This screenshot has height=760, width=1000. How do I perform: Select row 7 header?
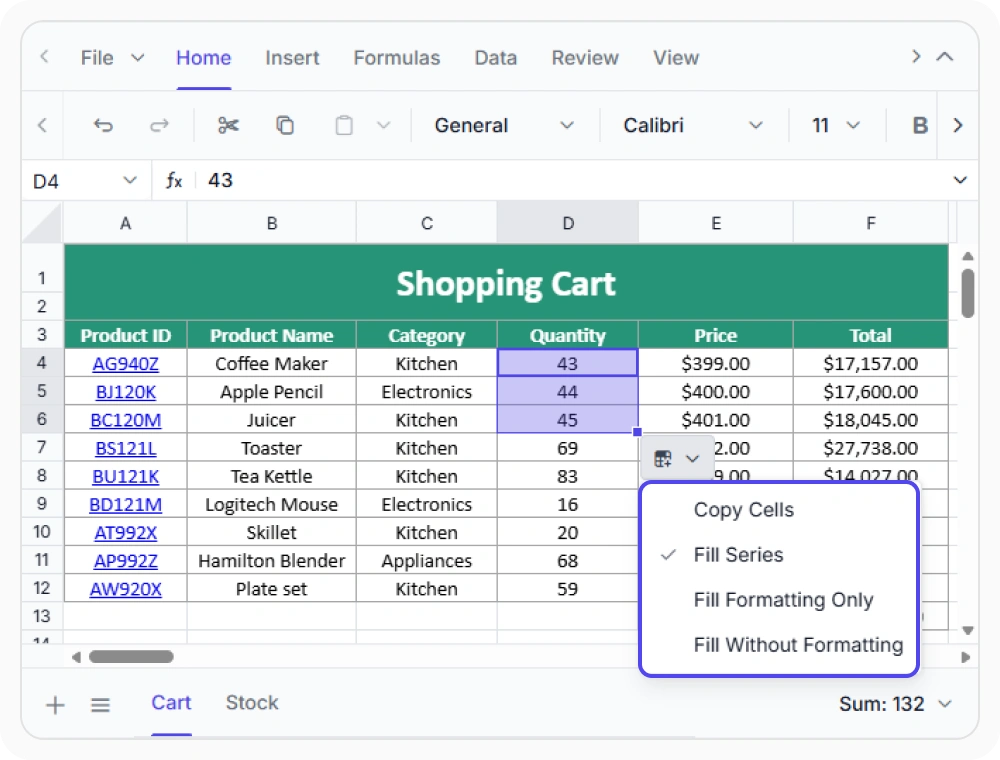point(42,448)
